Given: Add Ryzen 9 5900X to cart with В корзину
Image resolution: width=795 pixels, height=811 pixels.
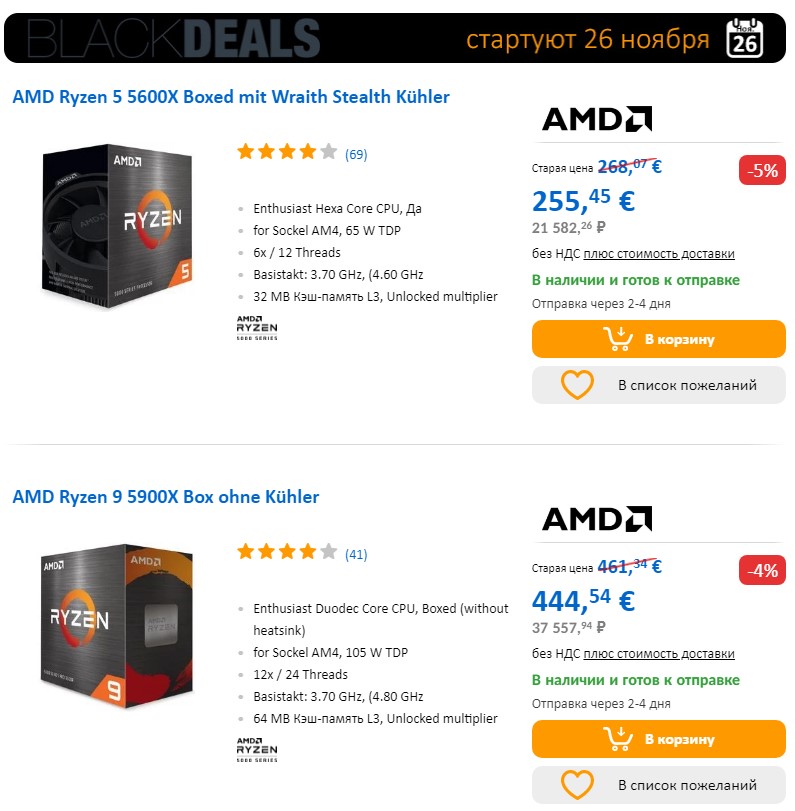Looking at the screenshot, I should 680,739.
